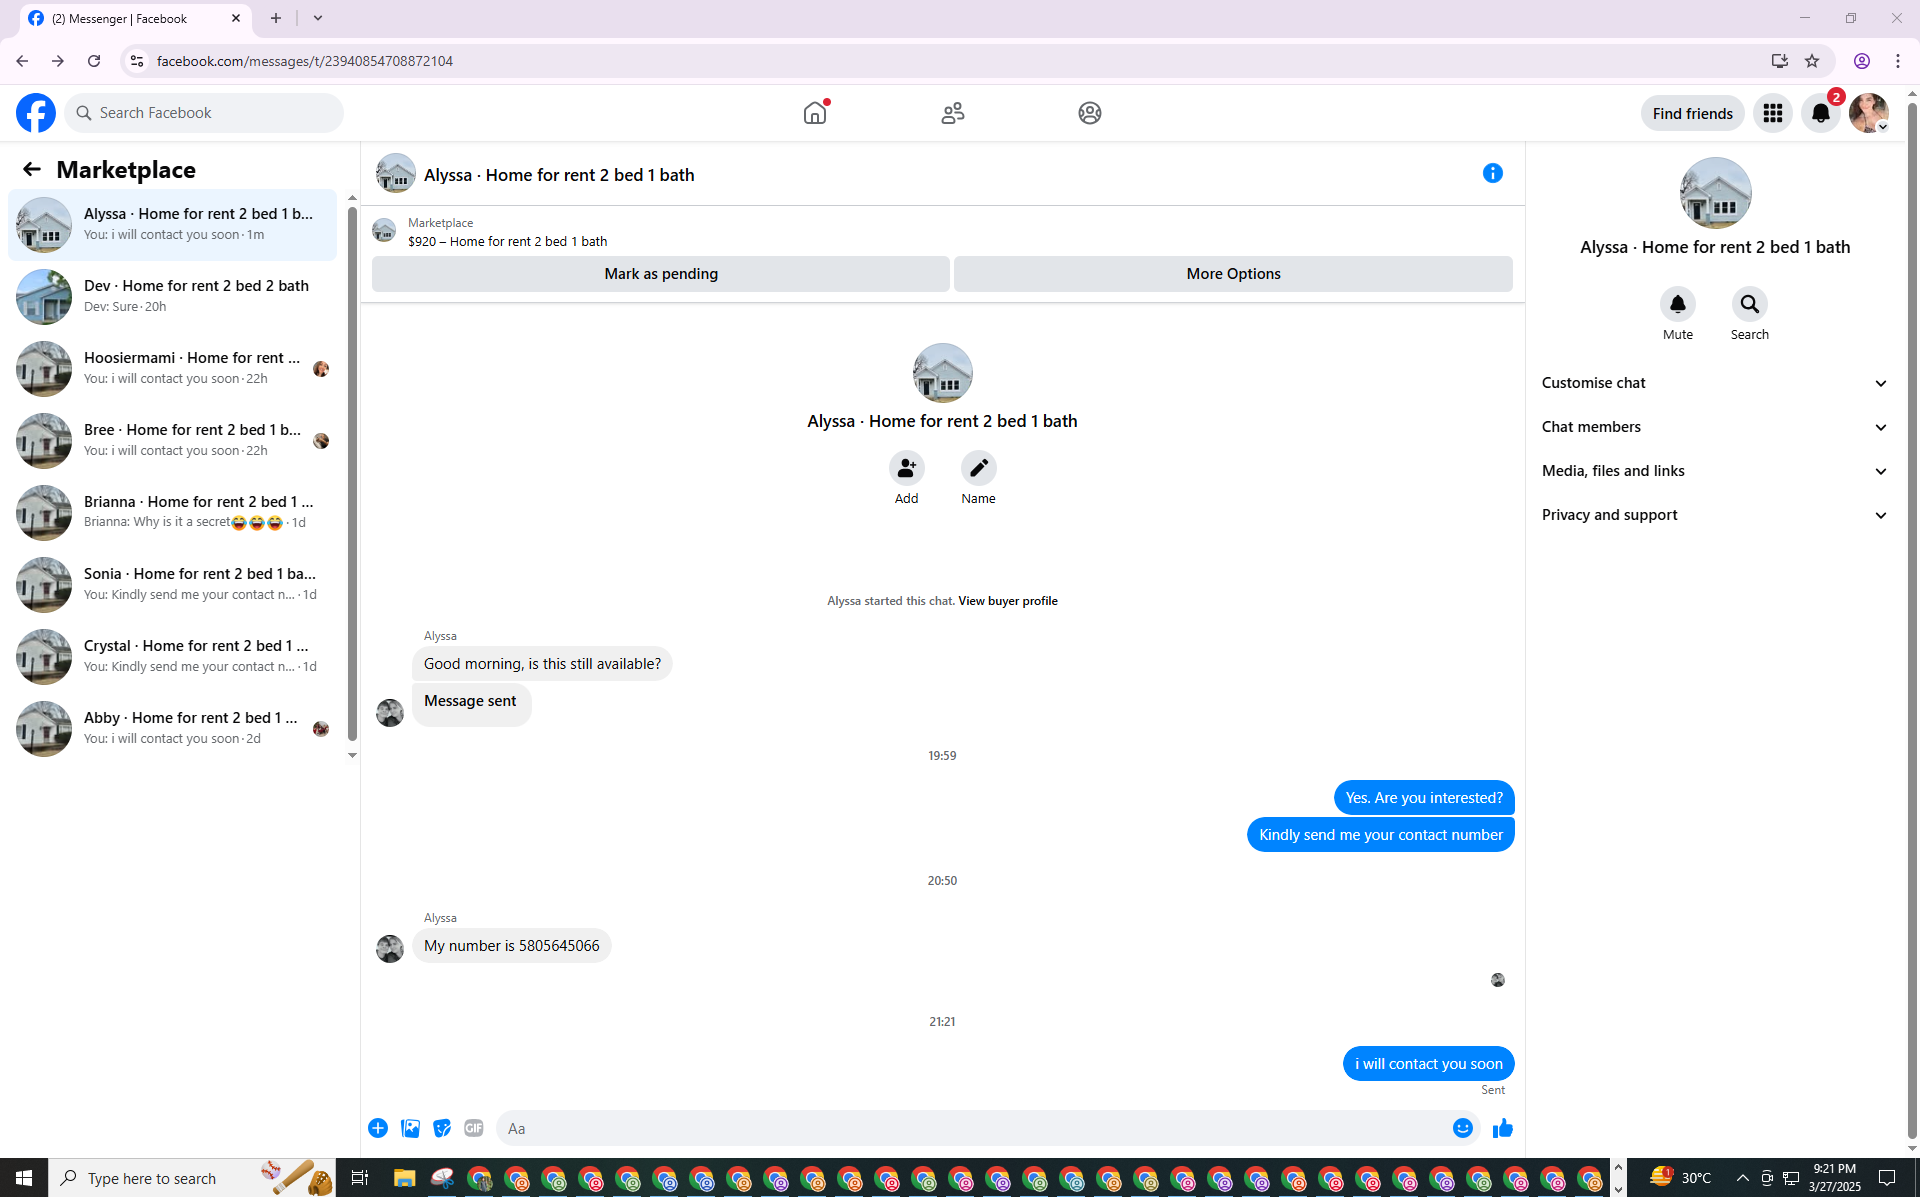Expand Media, files and links section

[1715, 471]
